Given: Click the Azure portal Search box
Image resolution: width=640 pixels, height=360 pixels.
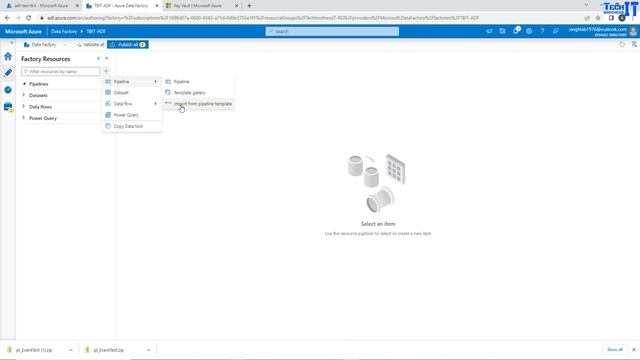Looking at the screenshot, I should 332,31.
